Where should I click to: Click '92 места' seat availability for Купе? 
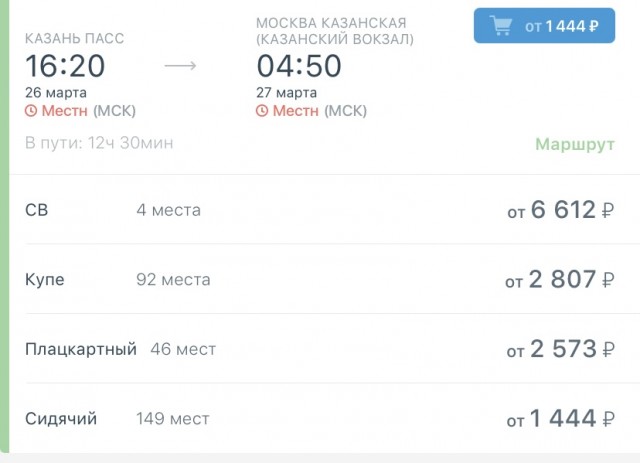(173, 280)
